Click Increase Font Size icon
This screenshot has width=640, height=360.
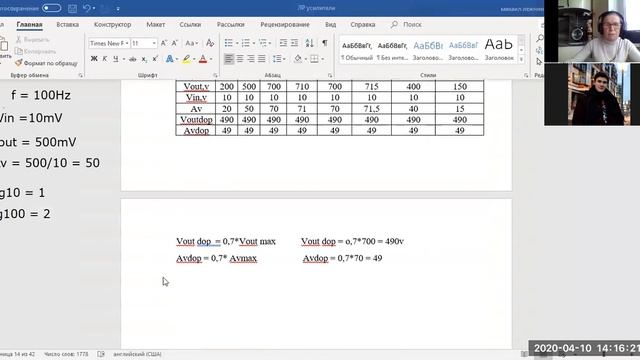pyautogui.click(x=164, y=43)
